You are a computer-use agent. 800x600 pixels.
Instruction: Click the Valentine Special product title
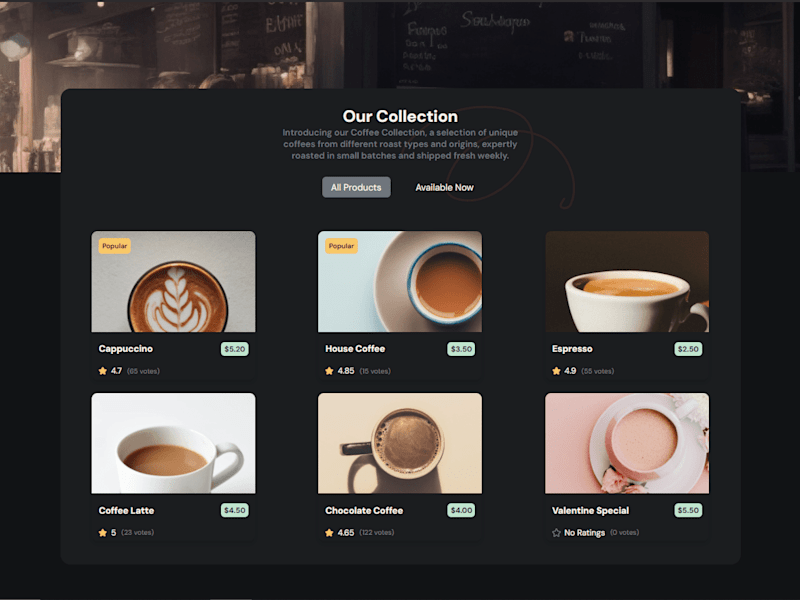tap(590, 511)
